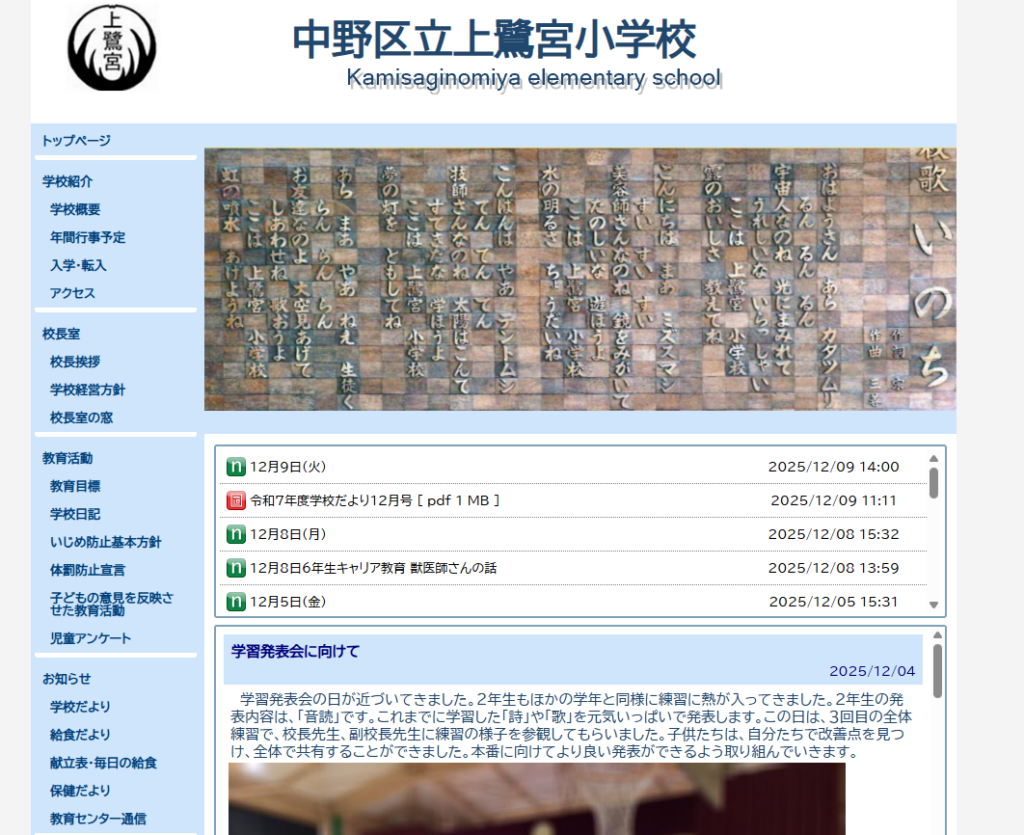Click the article panel scrollbar thumb
Screen dimensions: 1024x835
coord(937,670)
